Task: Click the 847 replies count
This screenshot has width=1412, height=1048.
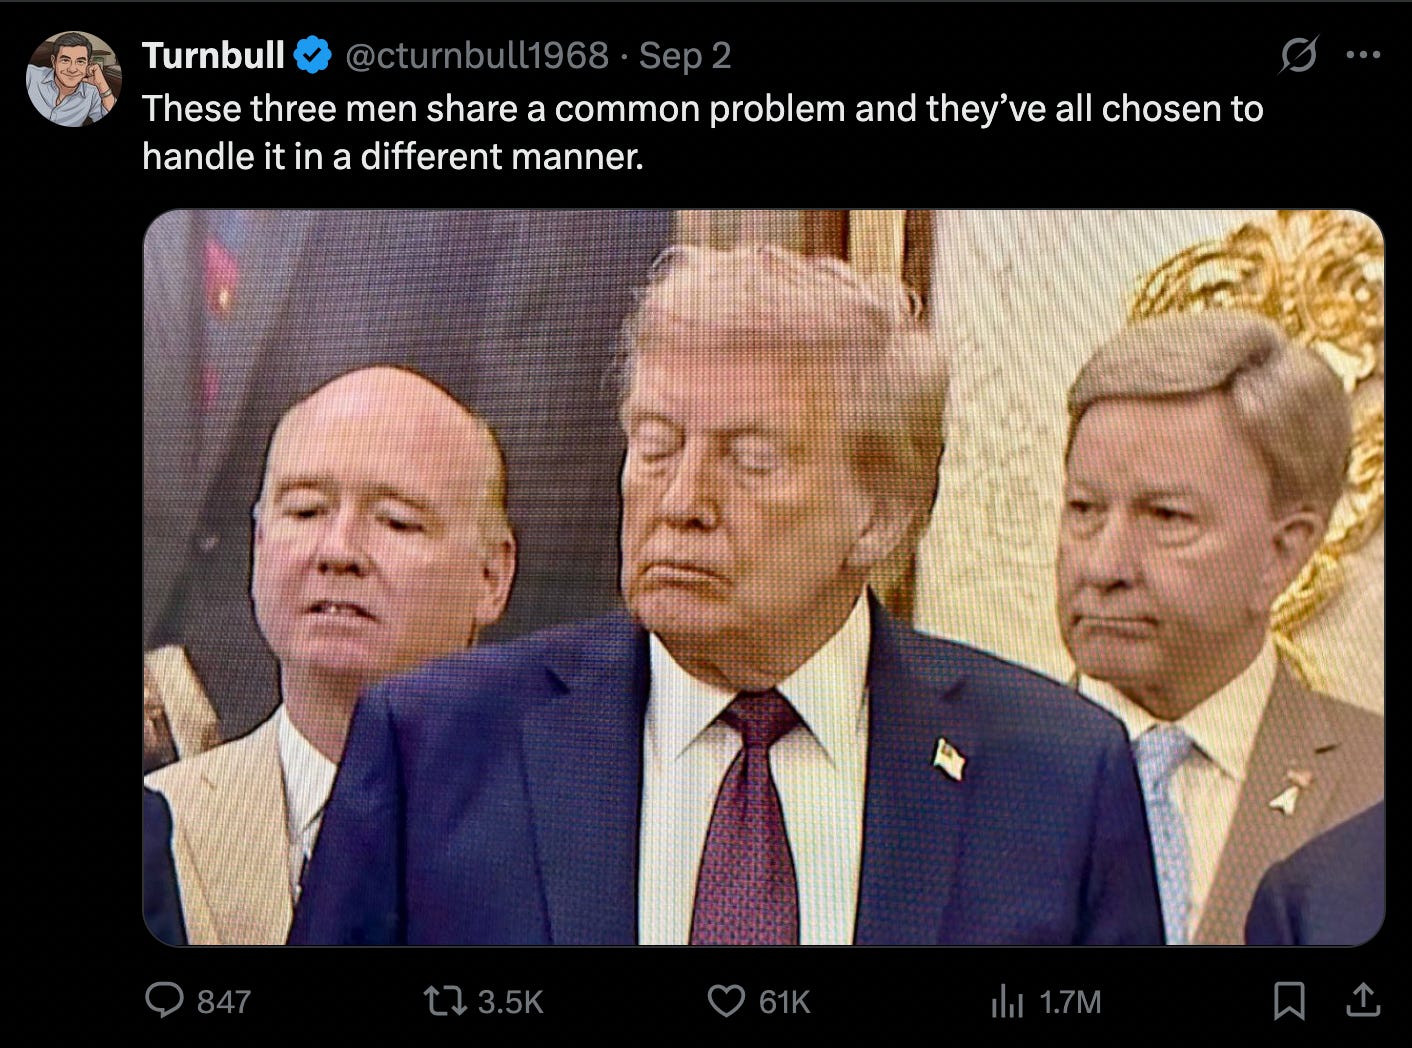Action: [x=224, y=1001]
